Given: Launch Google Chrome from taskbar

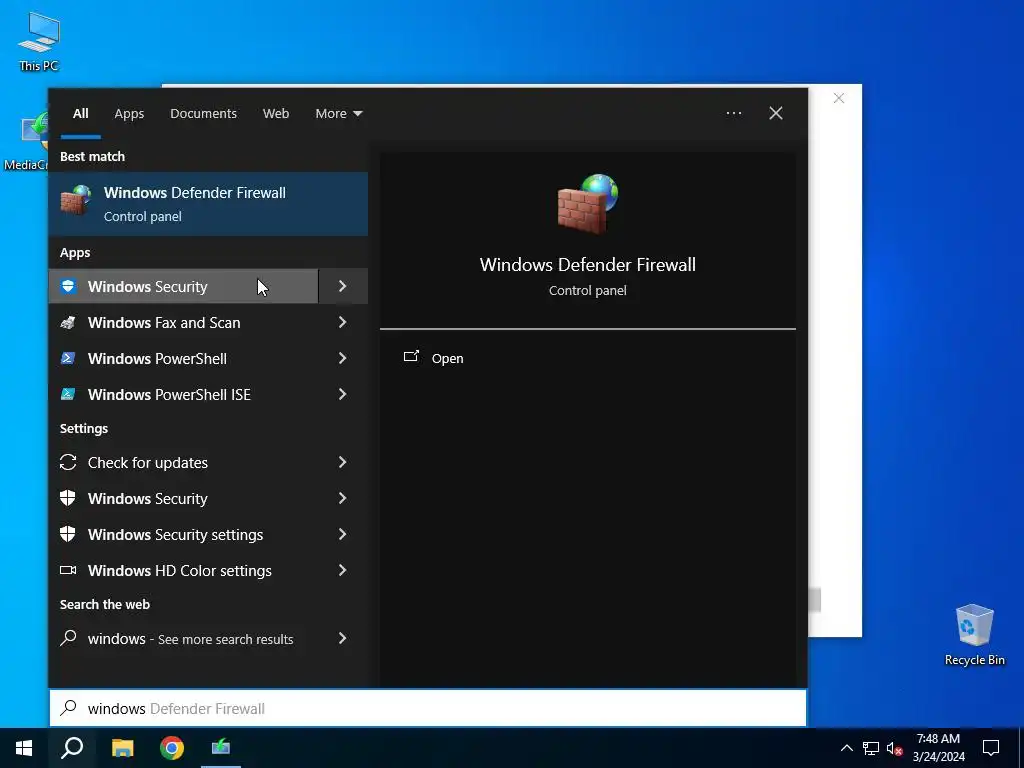Looking at the screenshot, I should 172,748.
